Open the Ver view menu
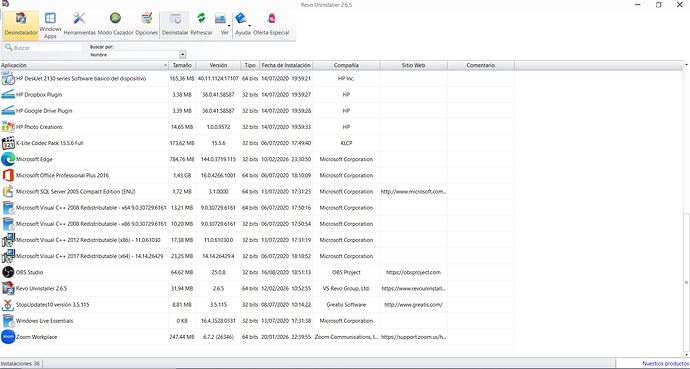This screenshot has width=690, height=369. (223, 25)
